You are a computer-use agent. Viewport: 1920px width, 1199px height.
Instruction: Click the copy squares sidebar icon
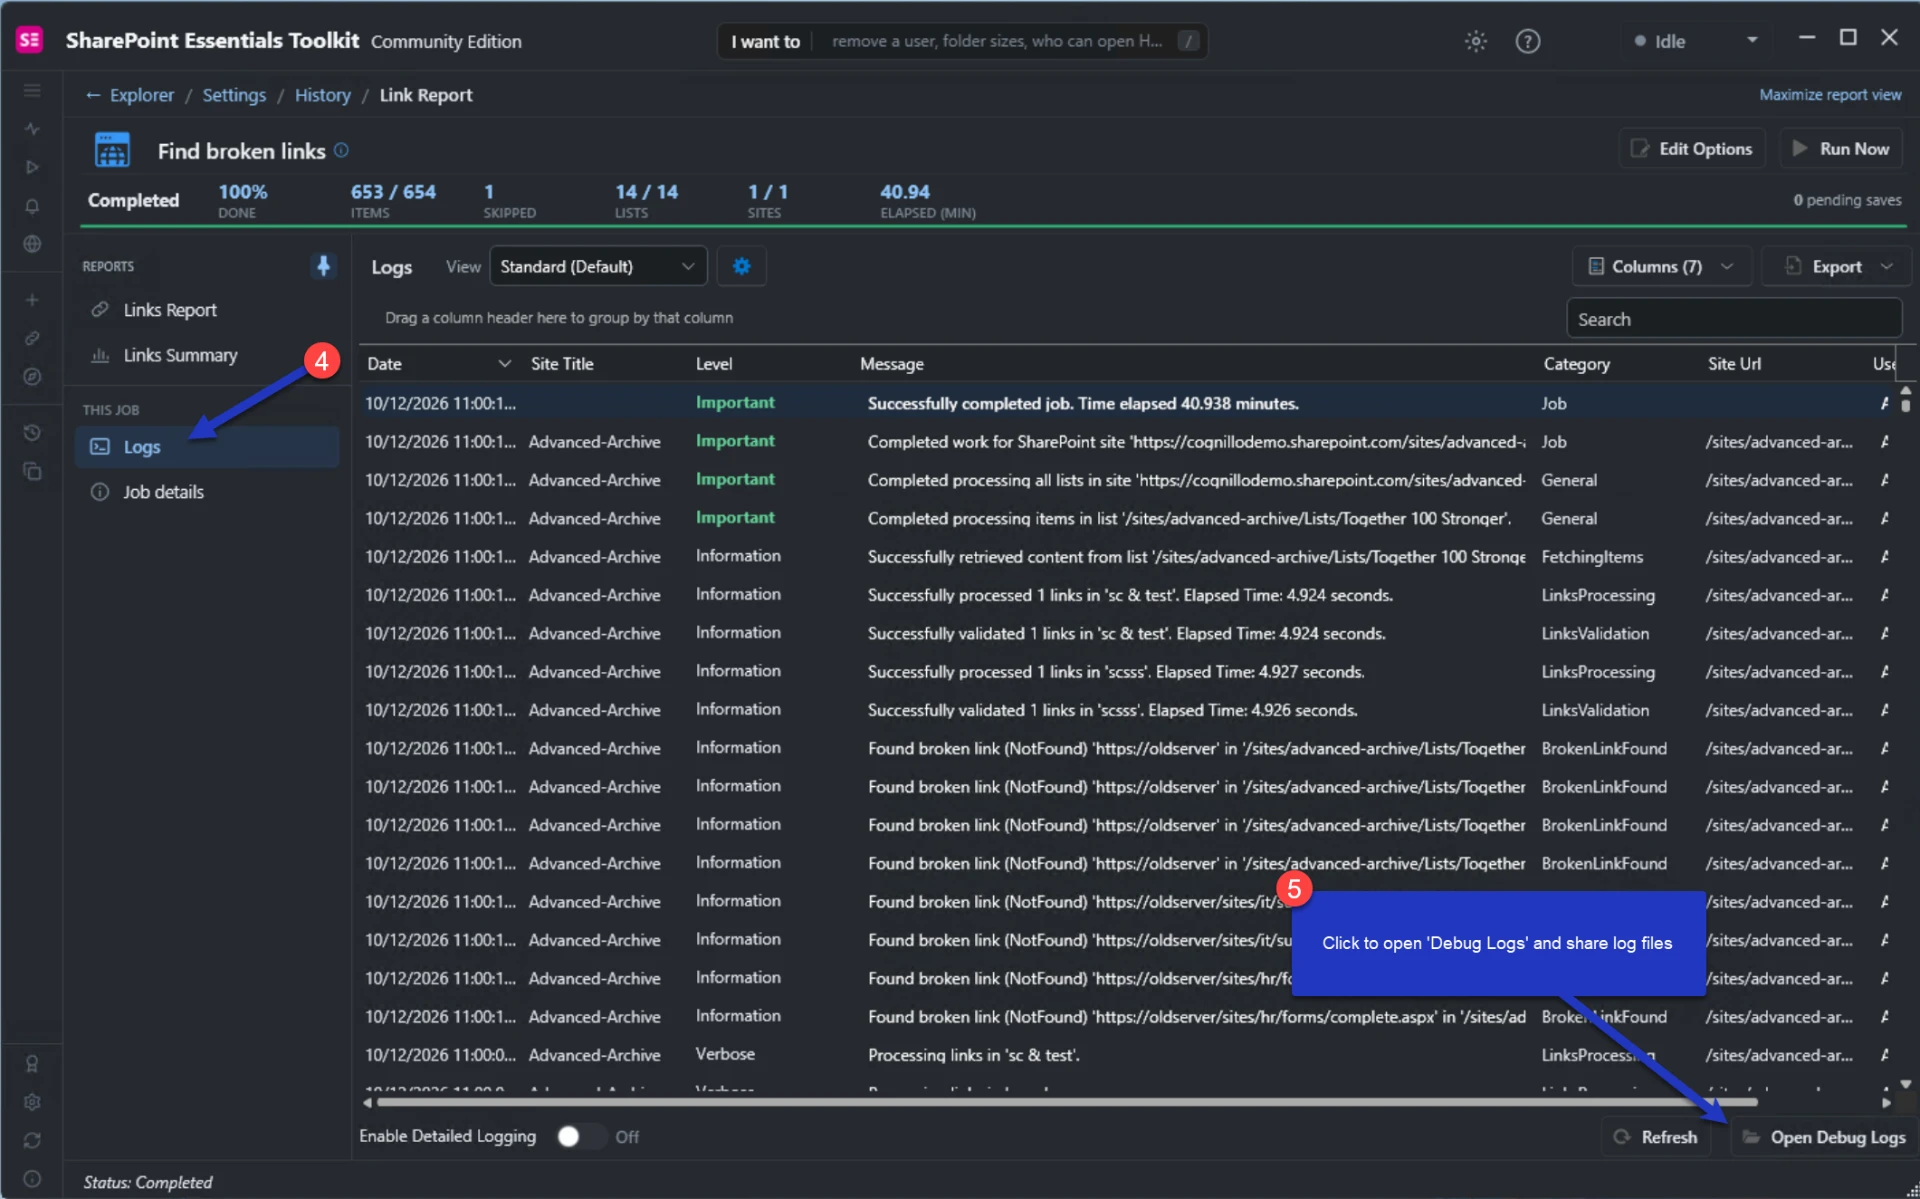(32, 471)
